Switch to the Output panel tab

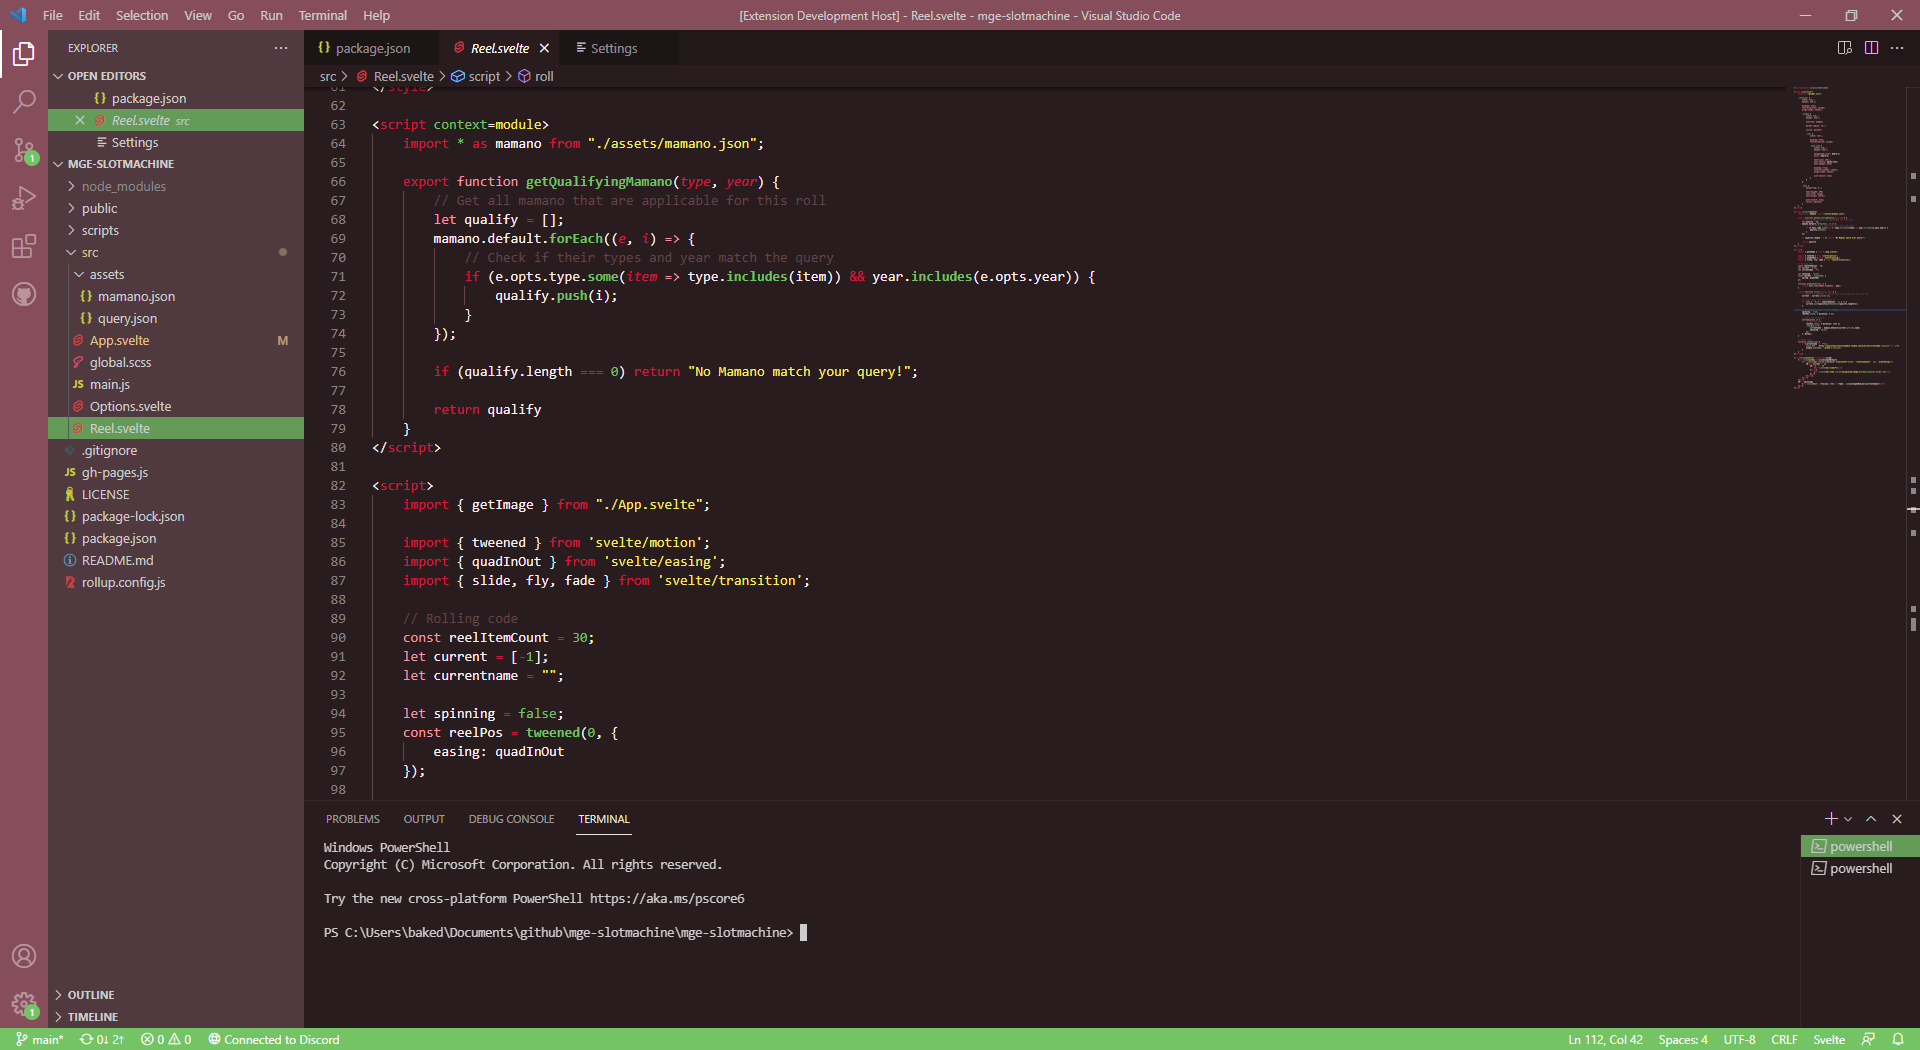pyautogui.click(x=424, y=819)
